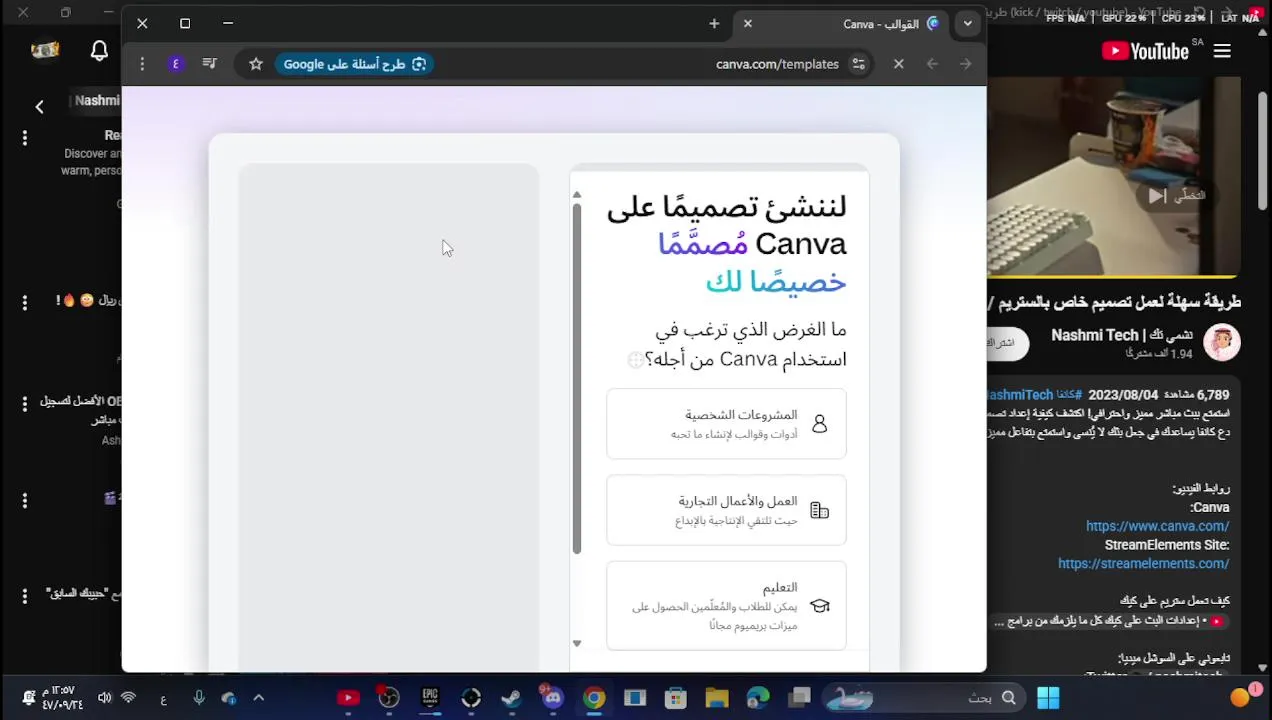Screen dimensions: 1272x720
Task: Click the back chevron beside Nashmi in left window
Action: coord(39,106)
